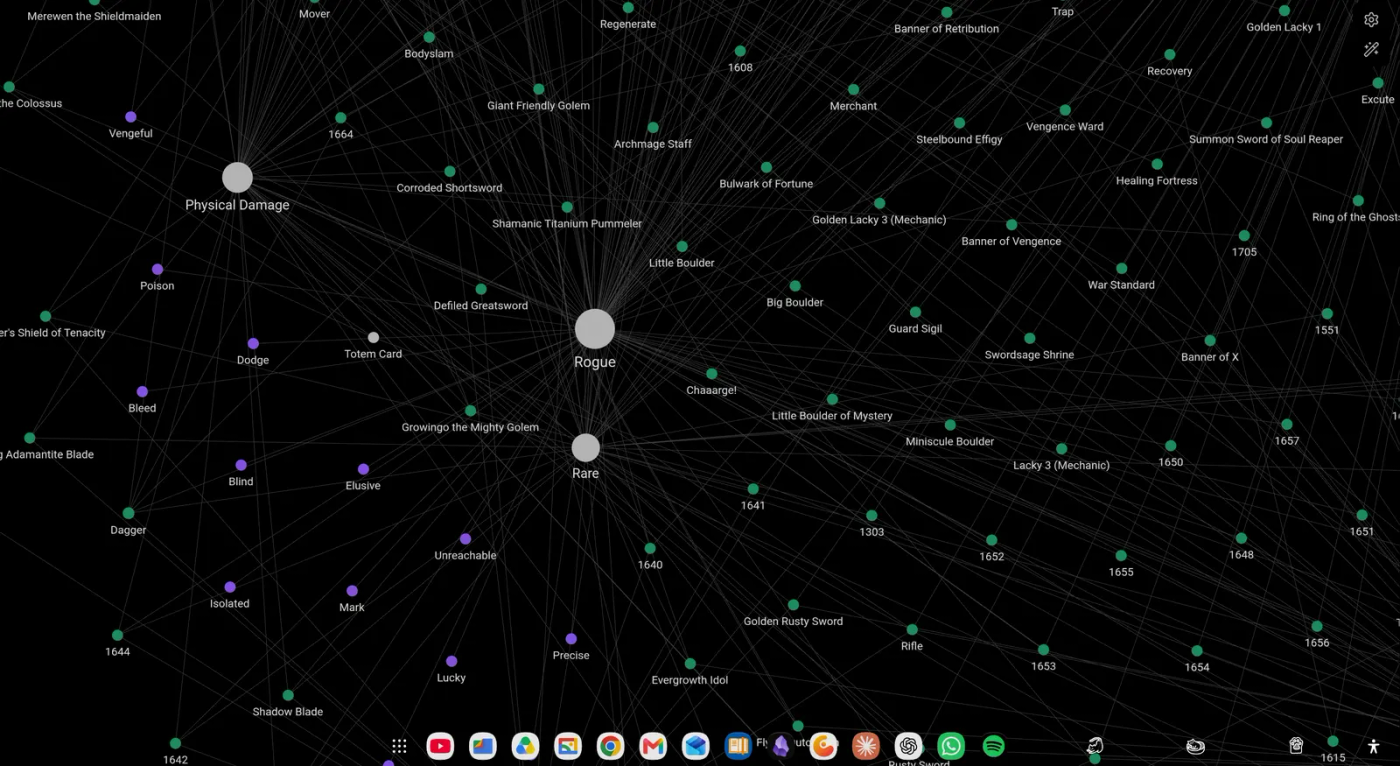The height and width of the screenshot is (766, 1400).
Task: Click the node labeled 1705
Action: [x=1244, y=235]
